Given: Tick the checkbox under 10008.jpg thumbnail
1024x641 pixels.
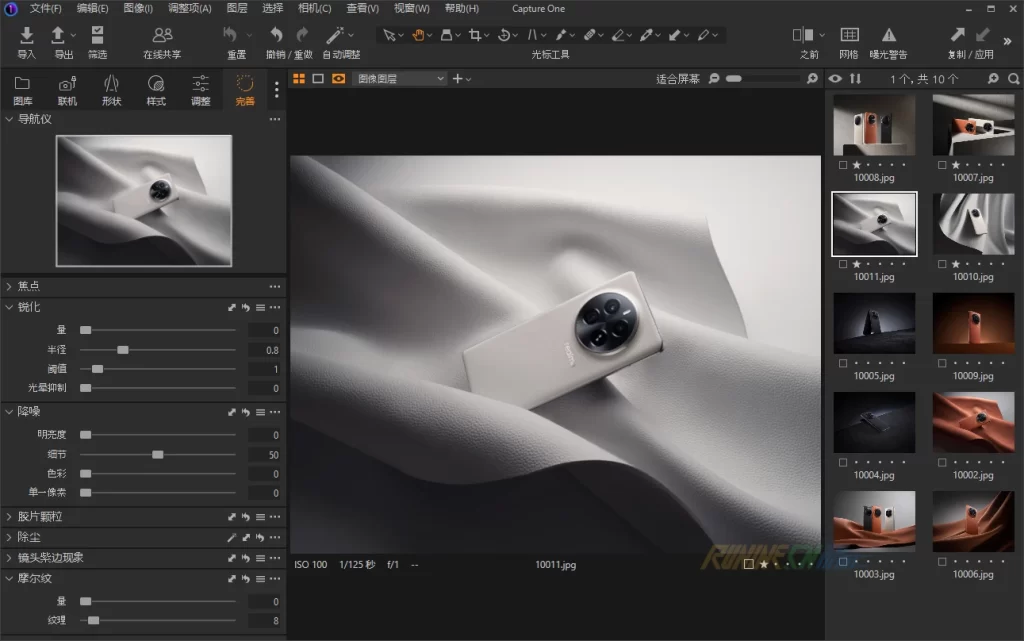Looking at the screenshot, I should tap(843, 165).
